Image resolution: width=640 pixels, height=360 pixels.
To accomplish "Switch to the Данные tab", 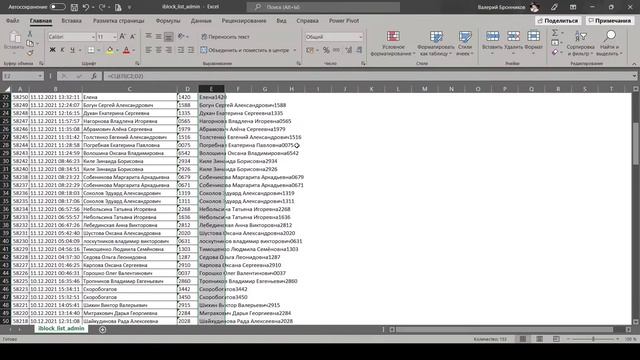I will (x=201, y=20).
